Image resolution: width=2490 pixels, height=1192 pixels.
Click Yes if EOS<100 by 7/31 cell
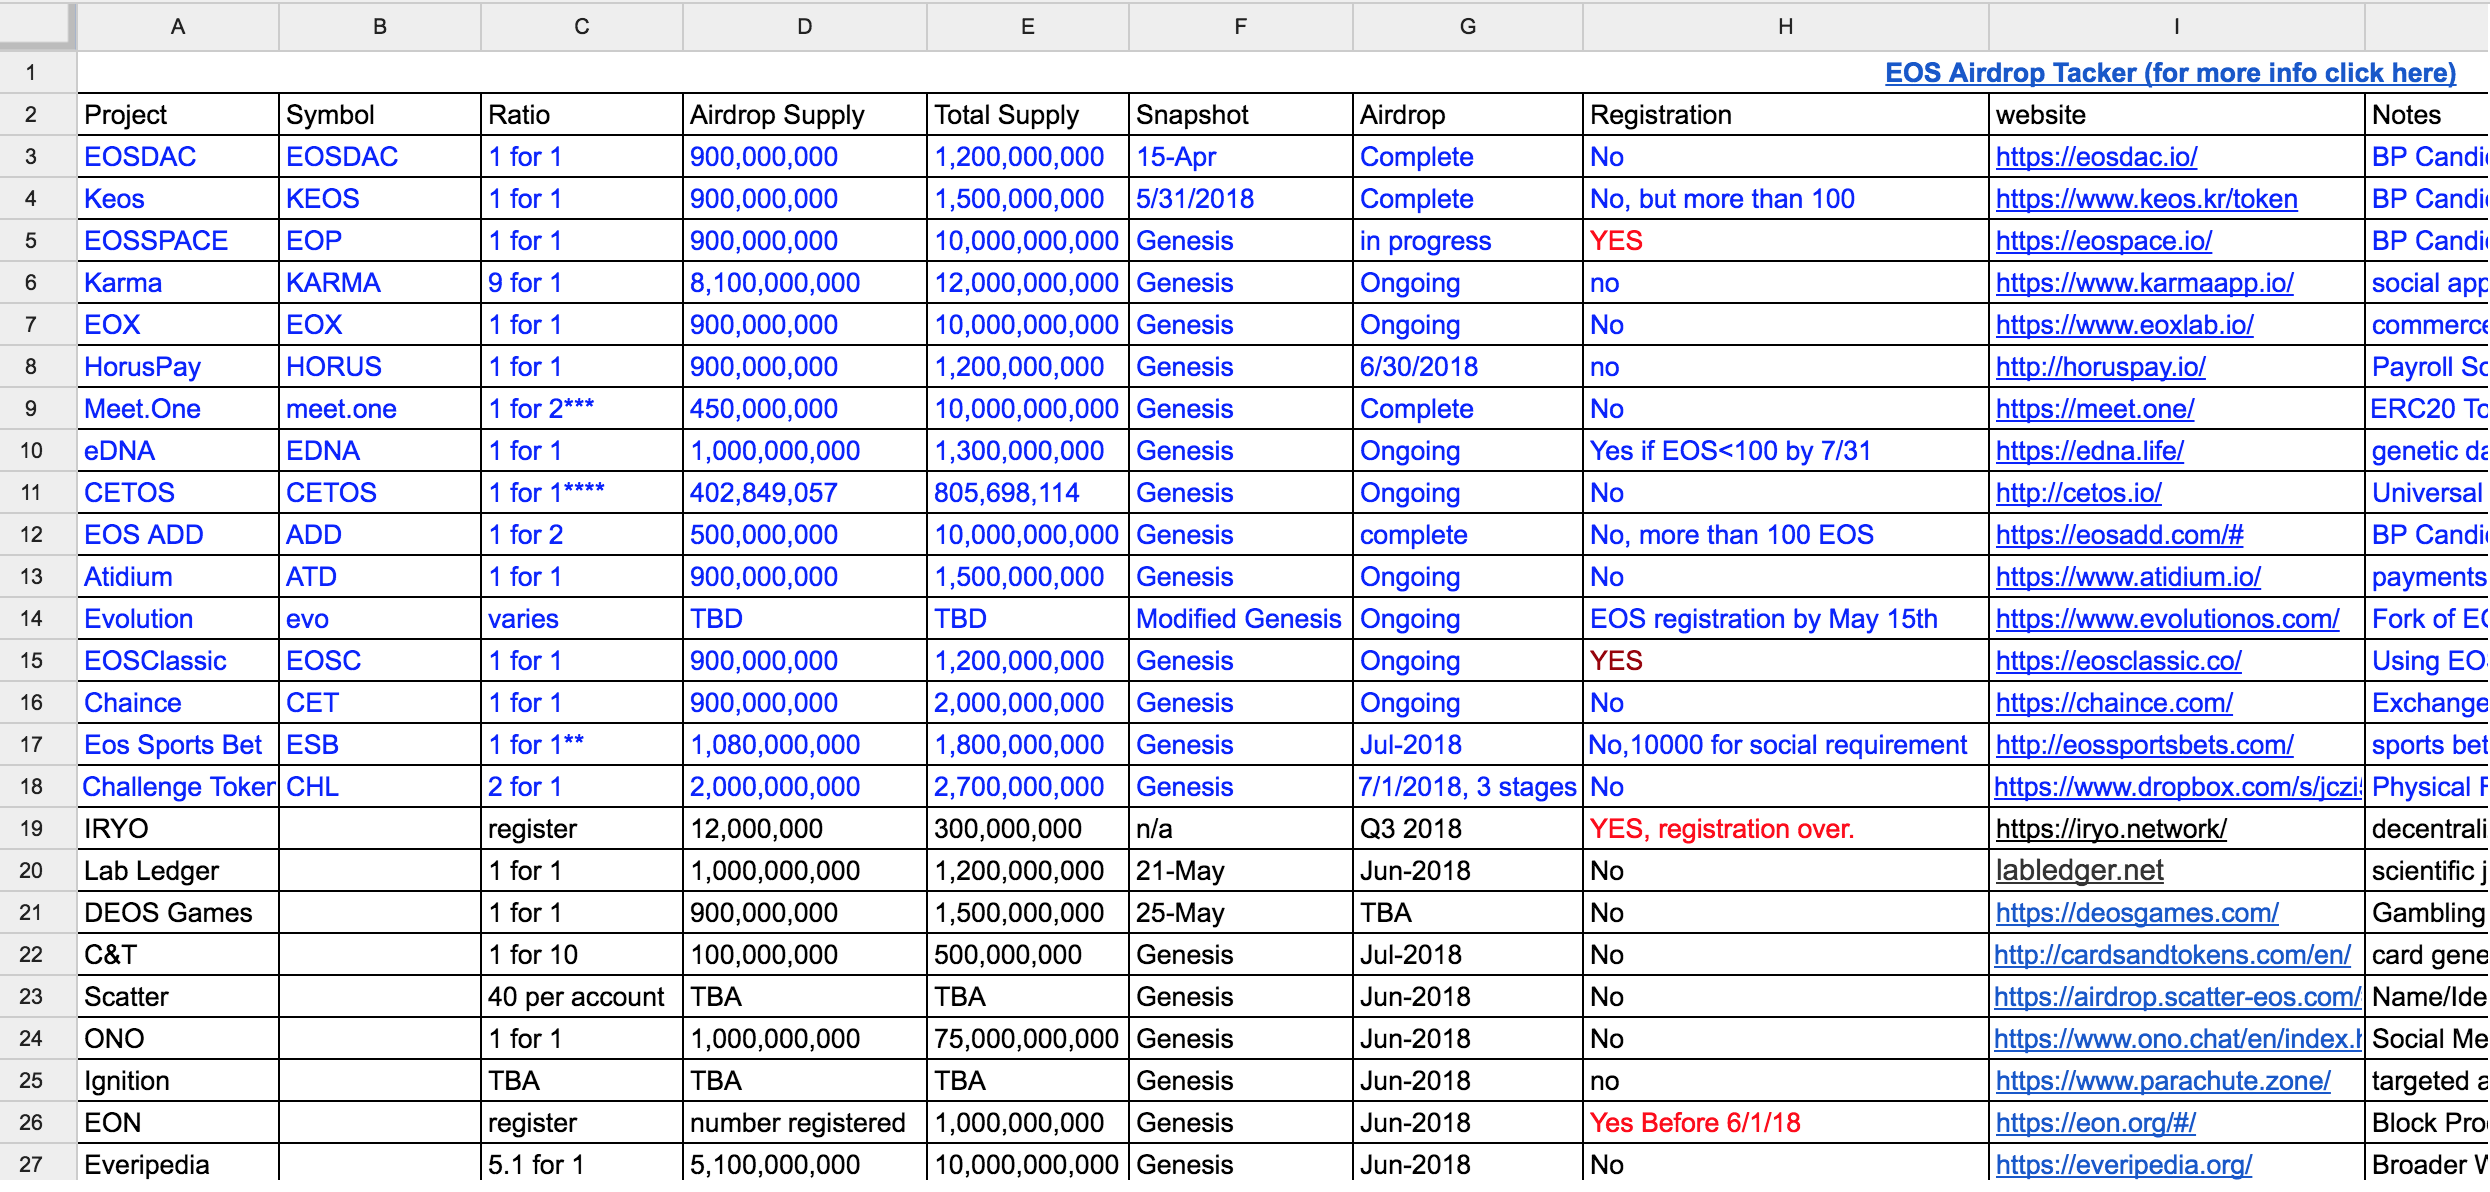1786,451
